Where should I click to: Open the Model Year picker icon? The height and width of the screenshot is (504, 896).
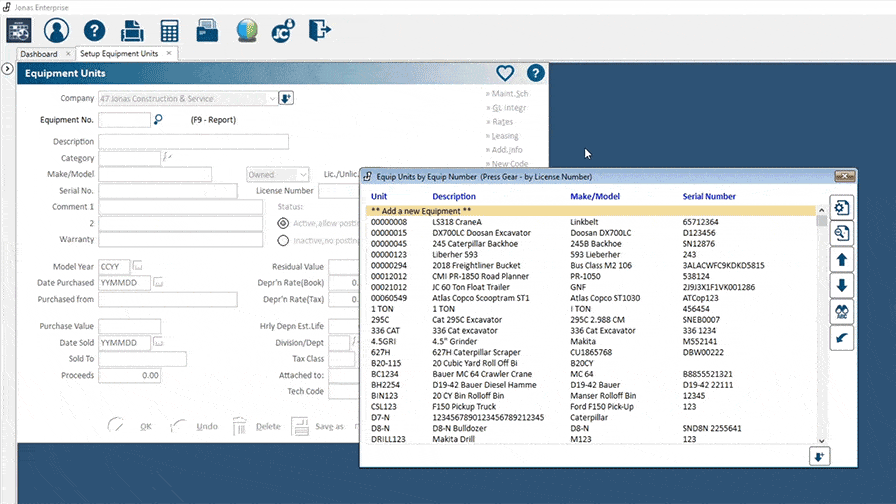coord(137,266)
